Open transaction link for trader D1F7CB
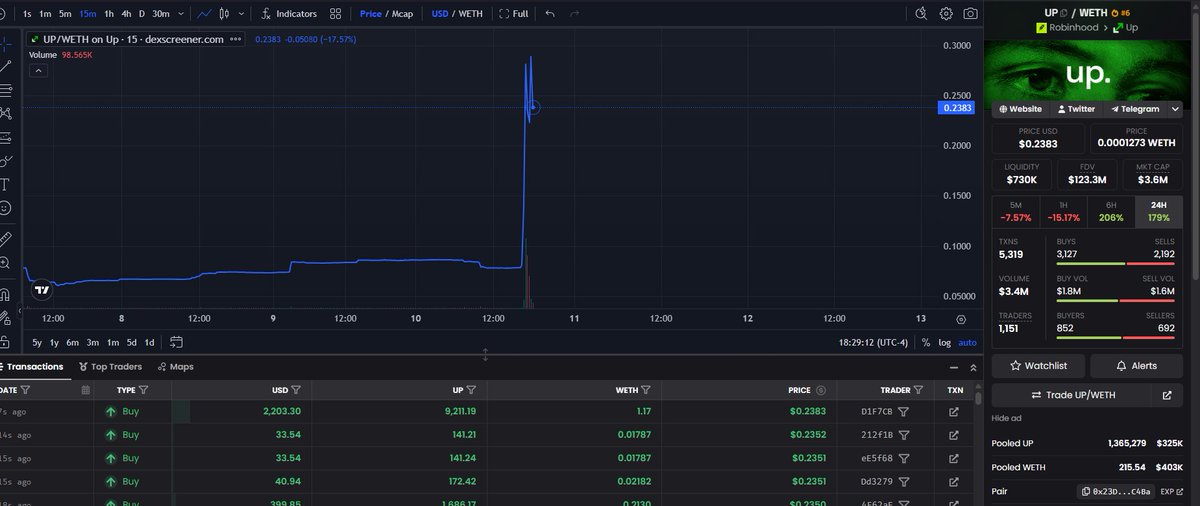 (x=954, y=411)
